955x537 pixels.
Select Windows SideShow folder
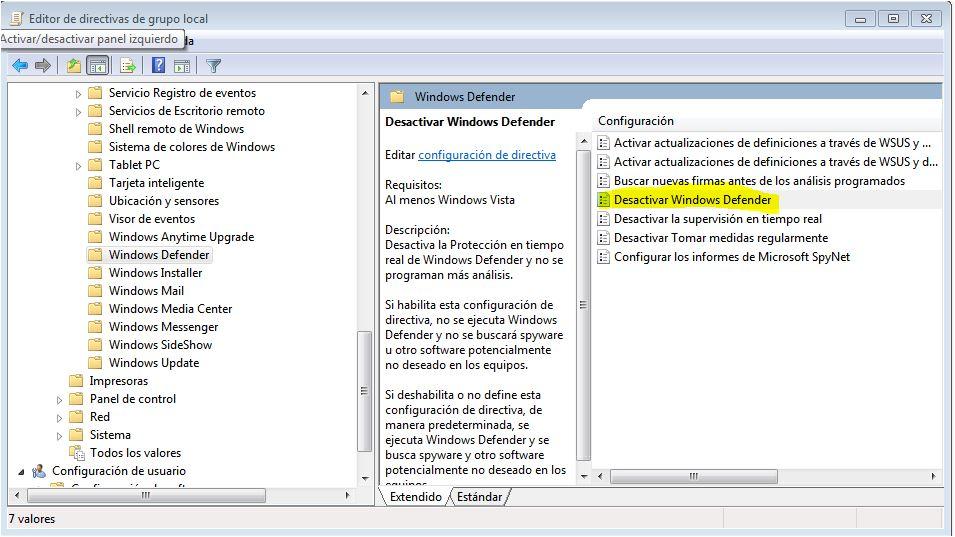(160, 345)
